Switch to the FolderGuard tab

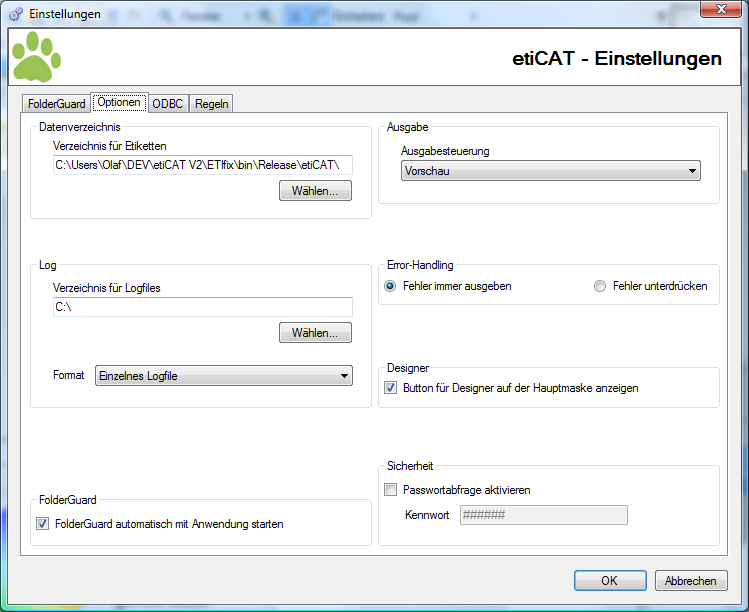(56, 104)
